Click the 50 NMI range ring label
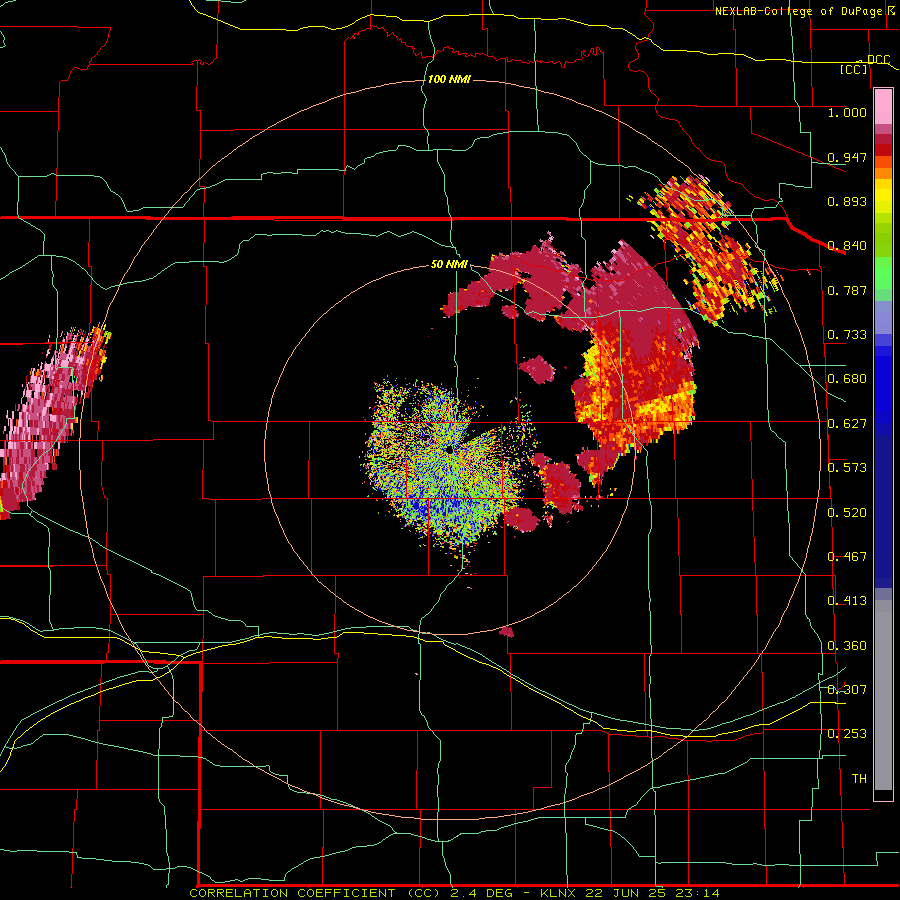Viewport: 900px width, 900px height. click(449, 265)
